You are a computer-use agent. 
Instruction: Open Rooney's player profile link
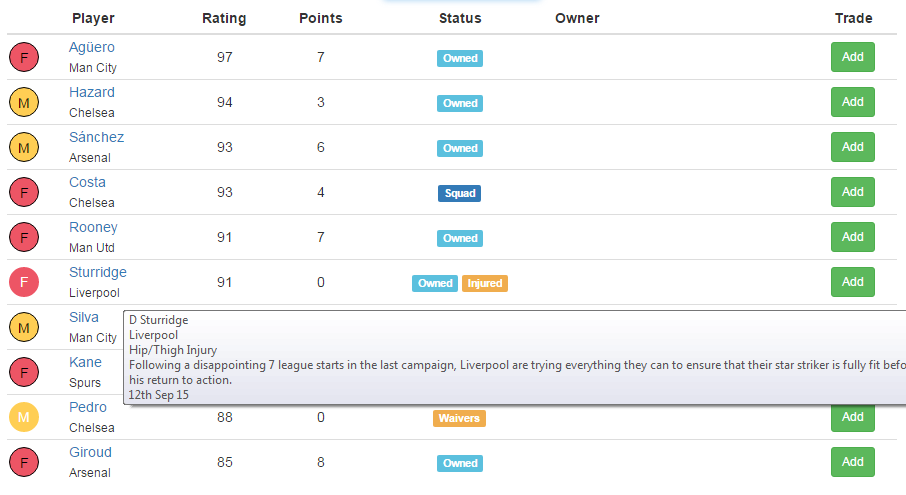point(93,228)
